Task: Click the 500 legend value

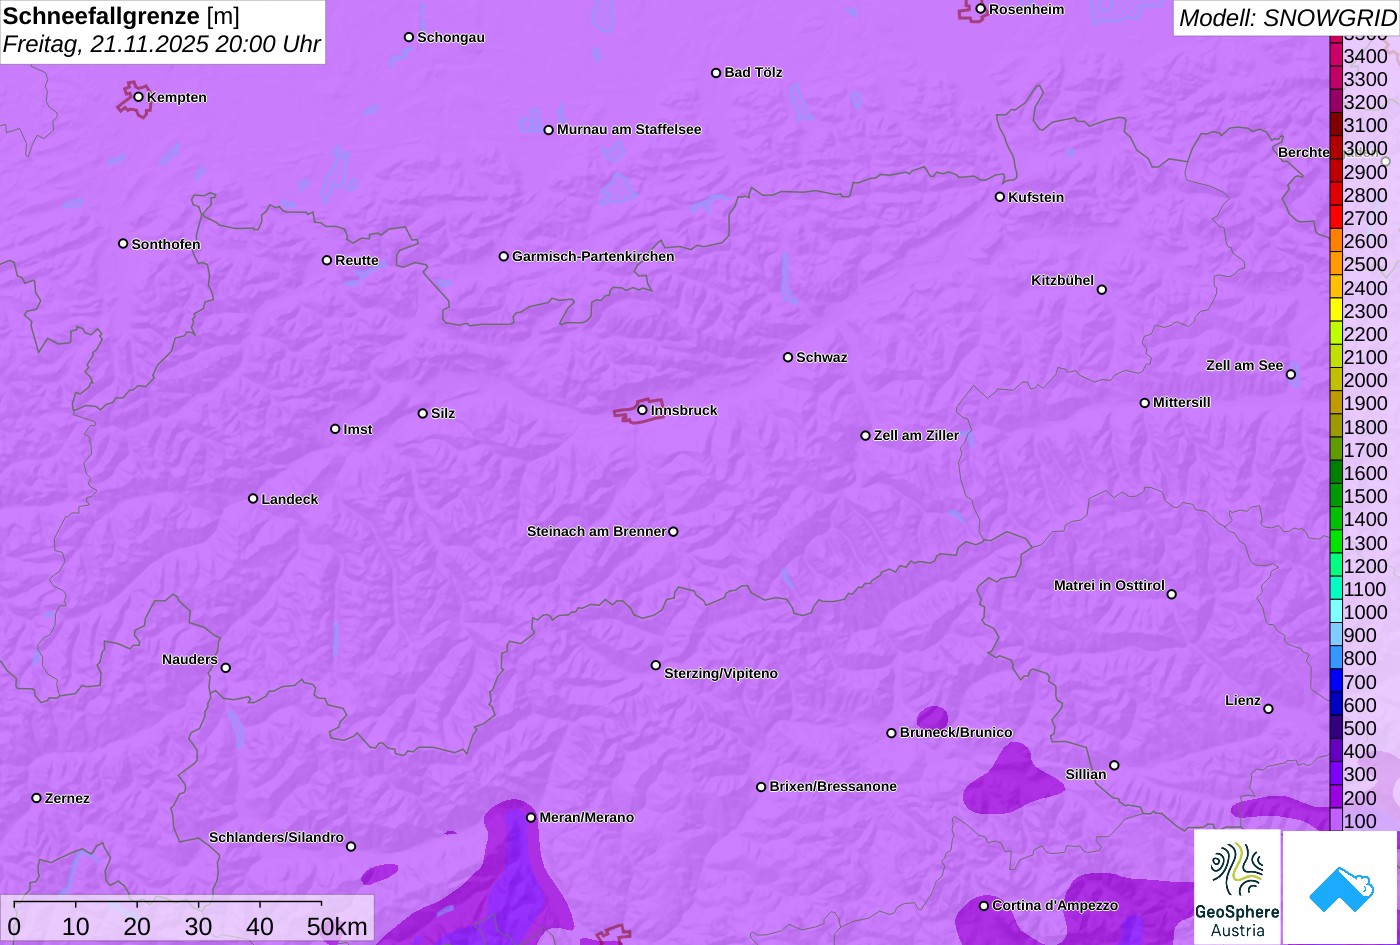Action: 1360,728
